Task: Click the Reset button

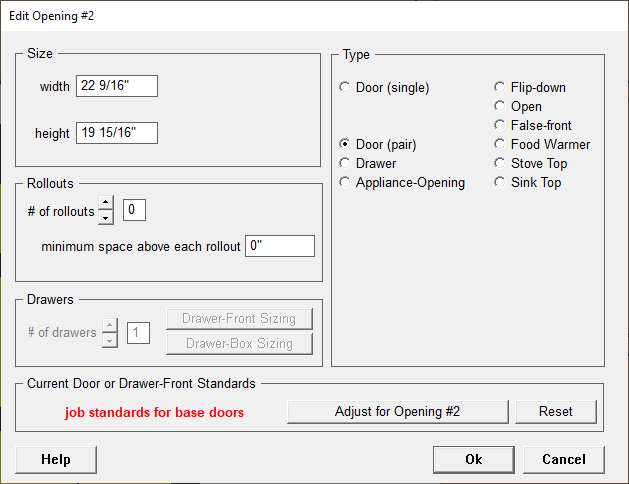Action: [555, 411]
